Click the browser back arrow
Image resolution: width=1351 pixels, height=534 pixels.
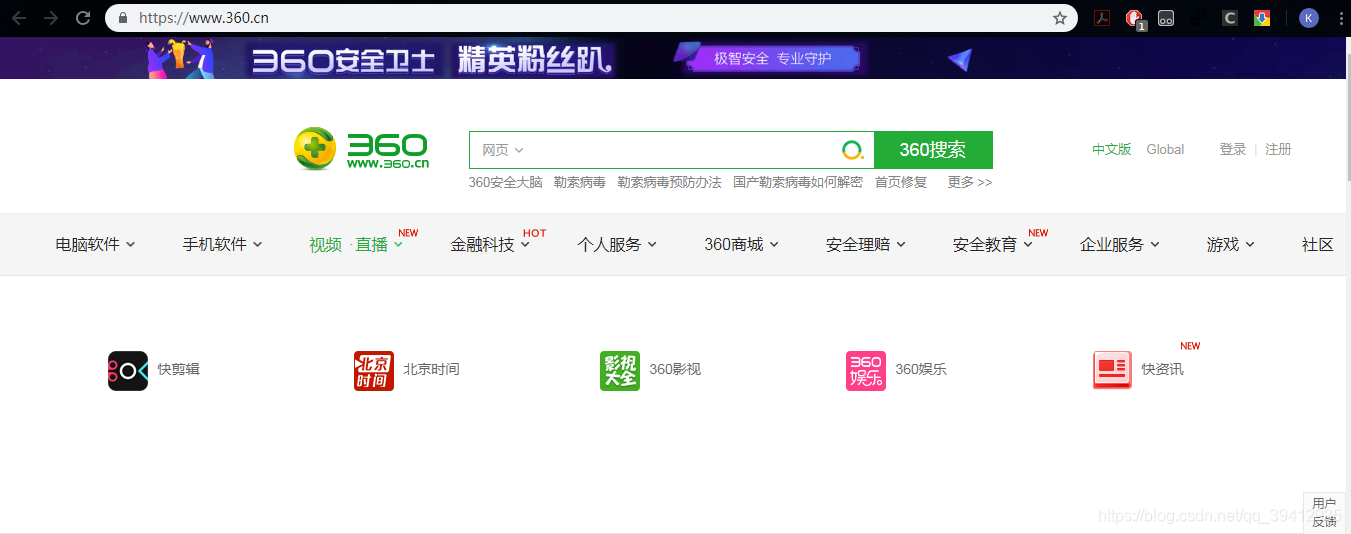click(19, 18)
